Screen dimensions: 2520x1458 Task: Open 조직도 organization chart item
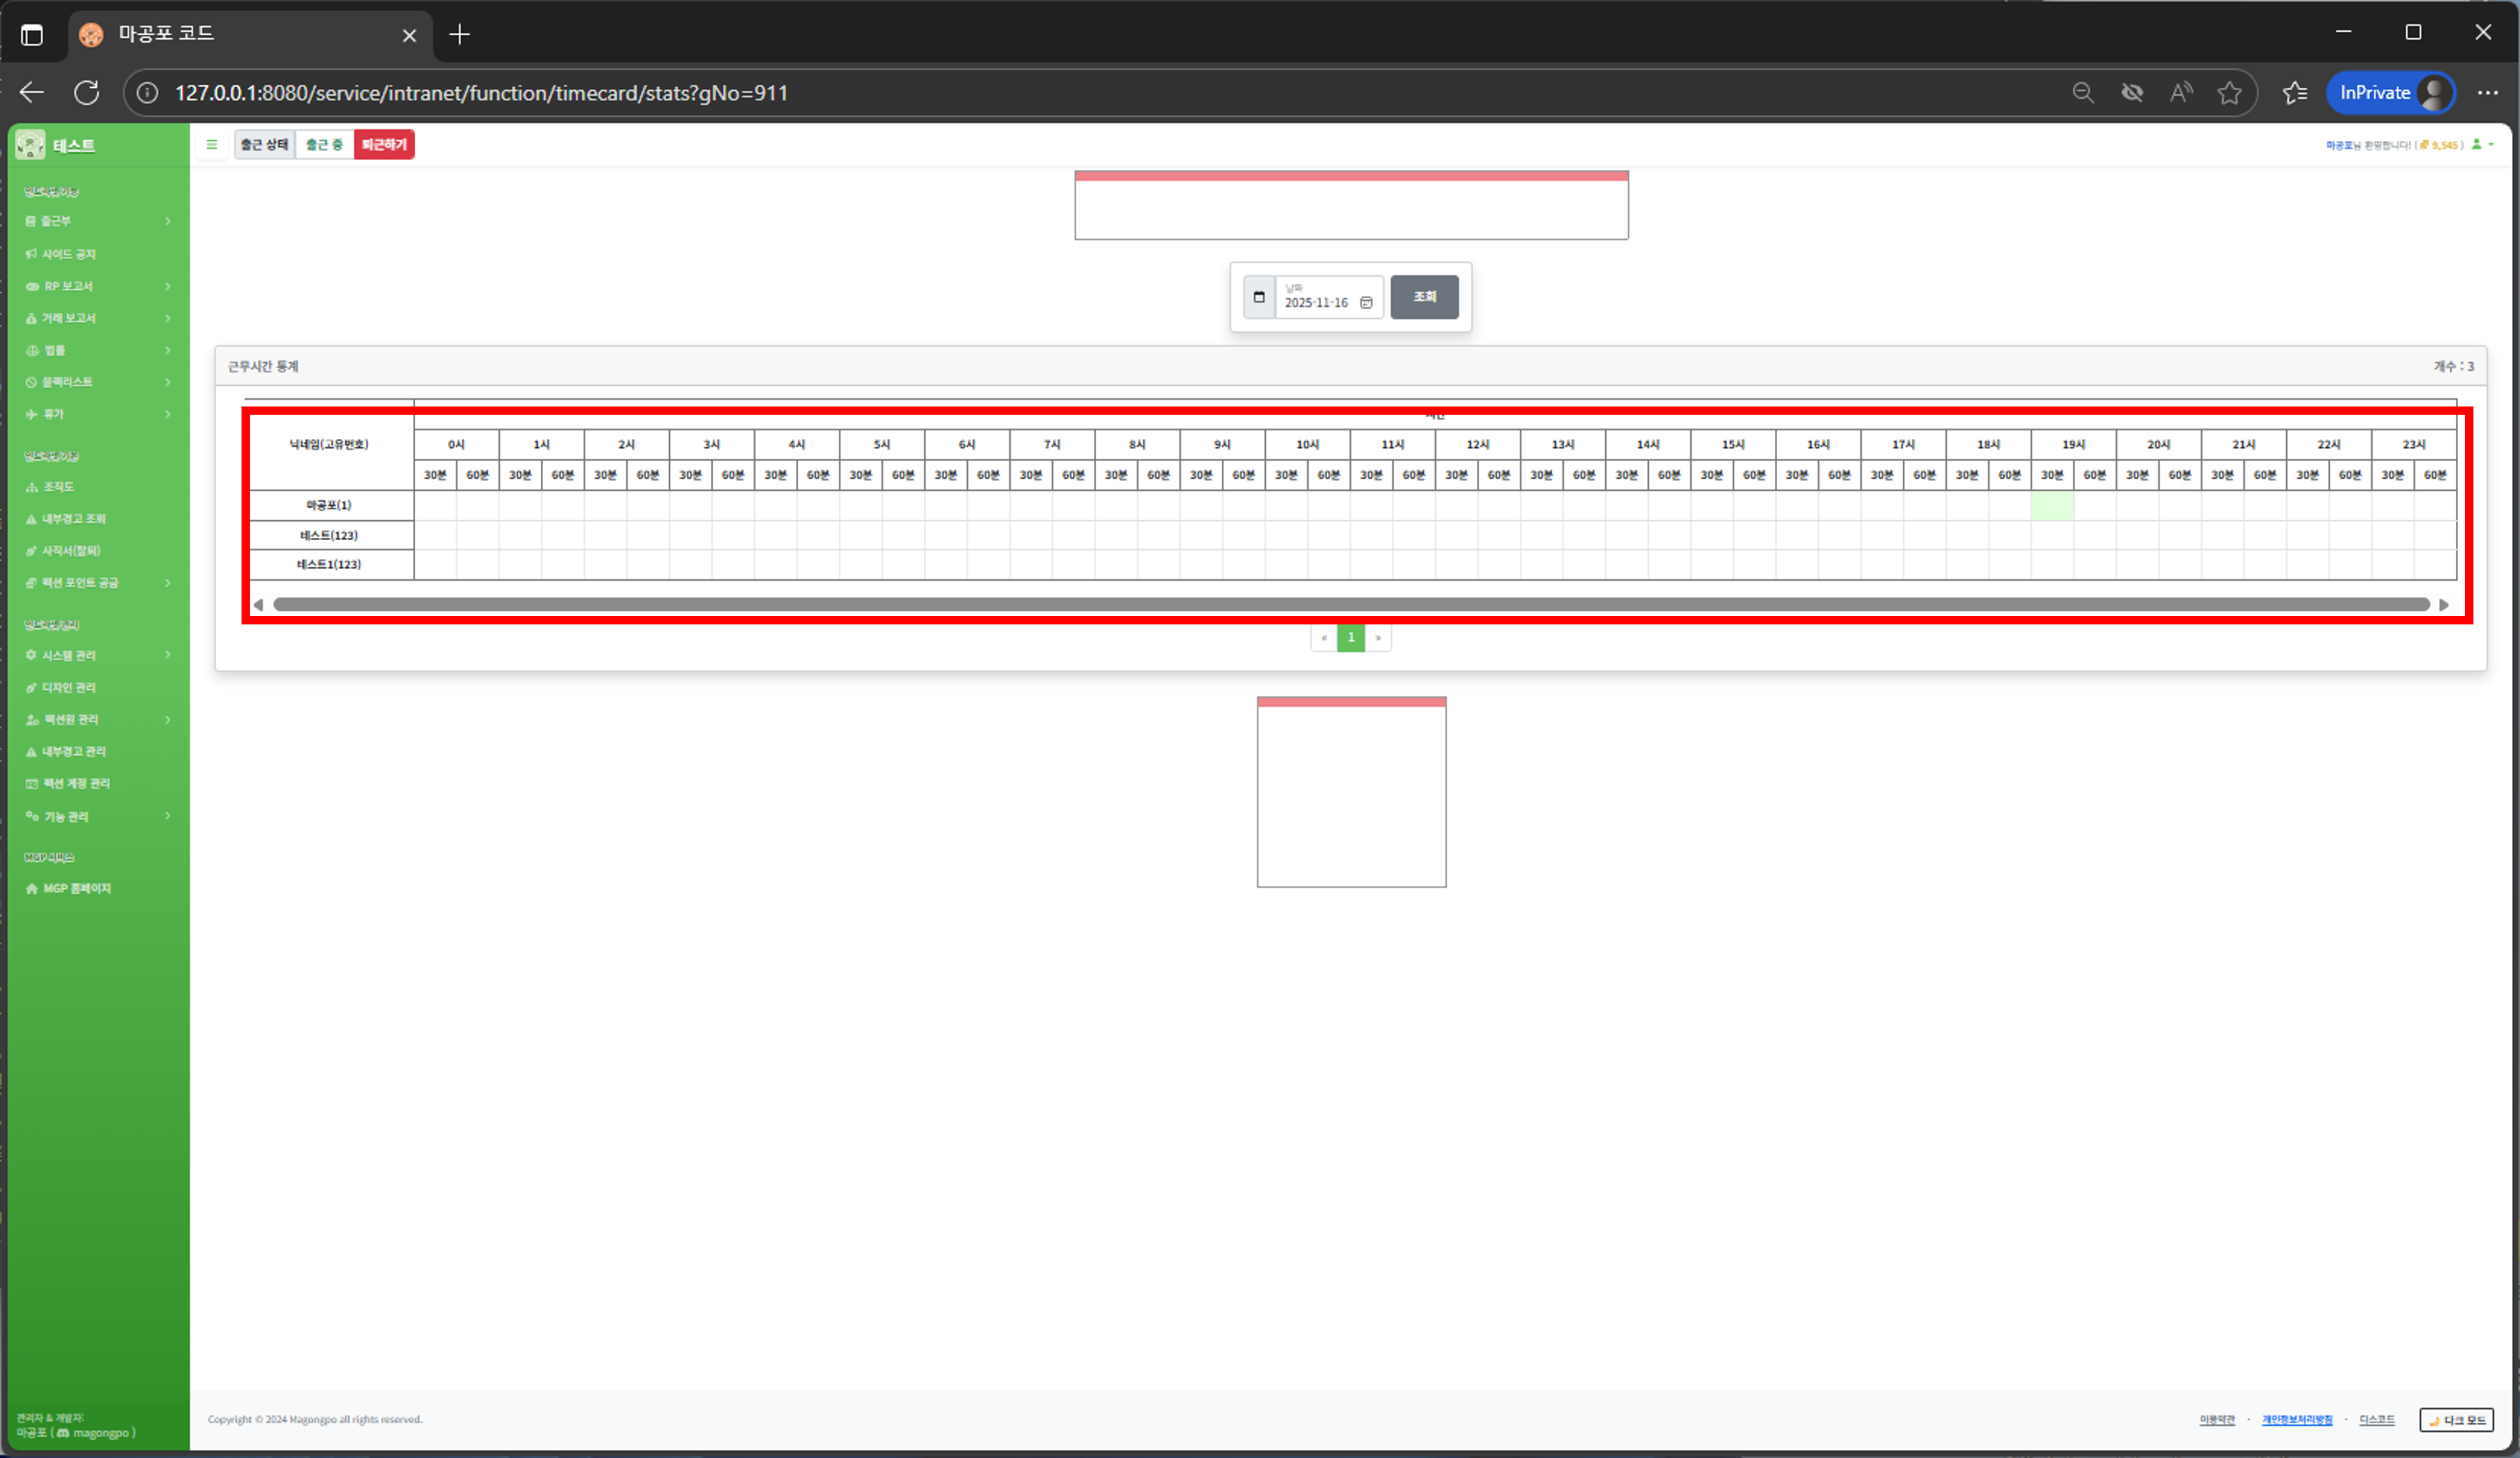point(58,487)
